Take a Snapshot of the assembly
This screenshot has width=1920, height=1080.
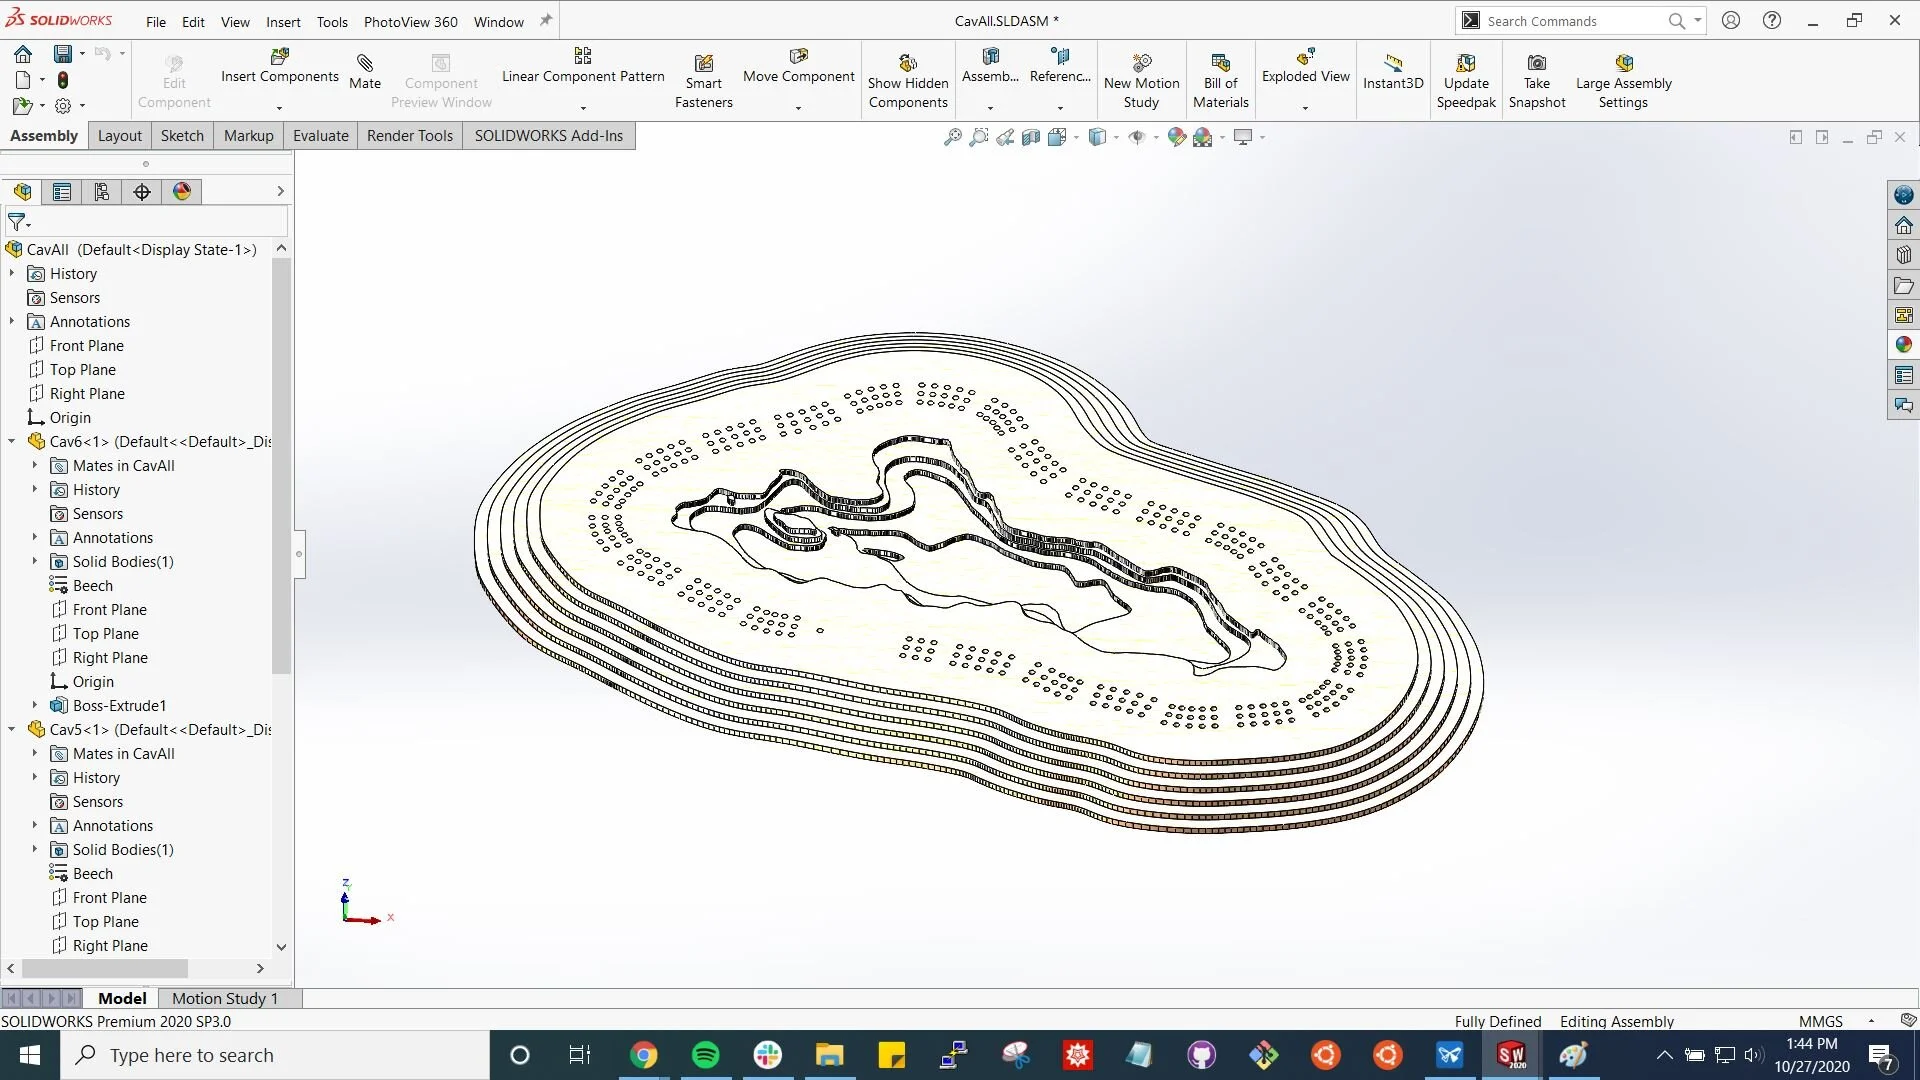coord(1537,80)
